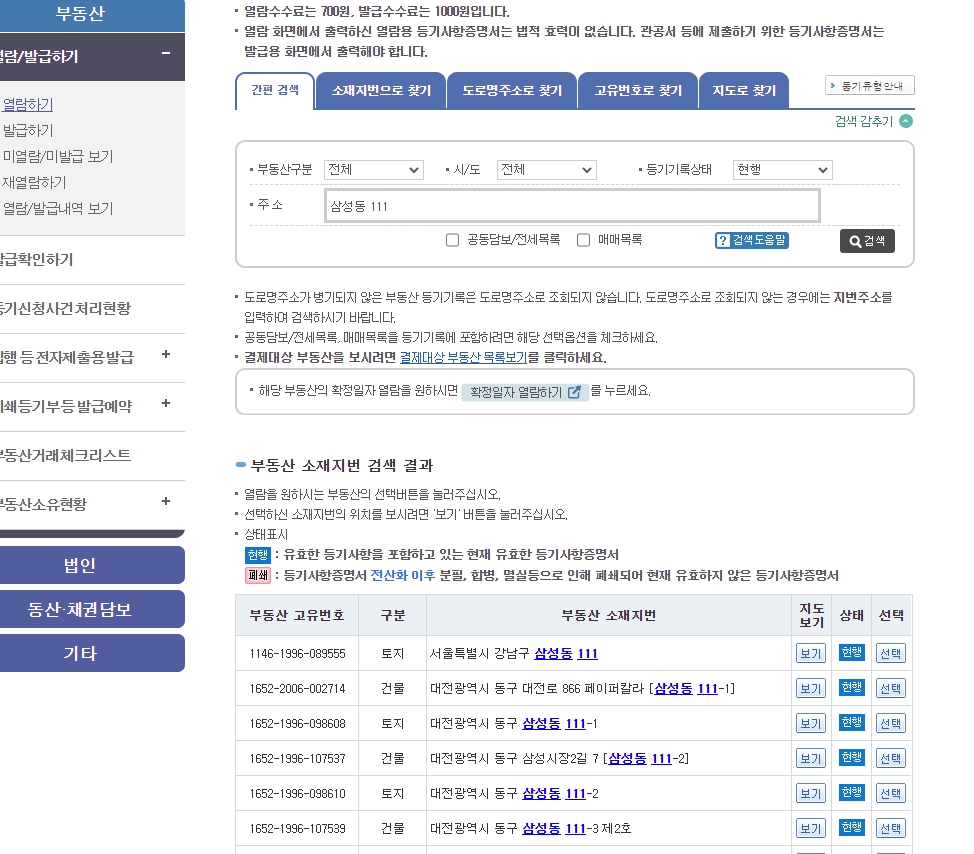Expand the 전자제출용 발급 menu plus icon
Screen dimensions: 974x854
(166, 355)
